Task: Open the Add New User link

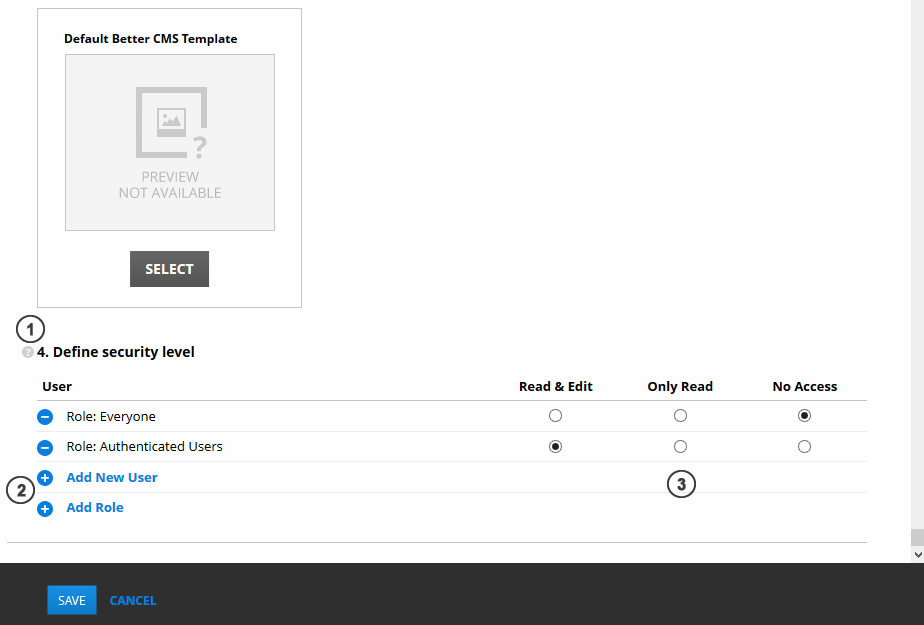Action: click(x=112, y=478)
